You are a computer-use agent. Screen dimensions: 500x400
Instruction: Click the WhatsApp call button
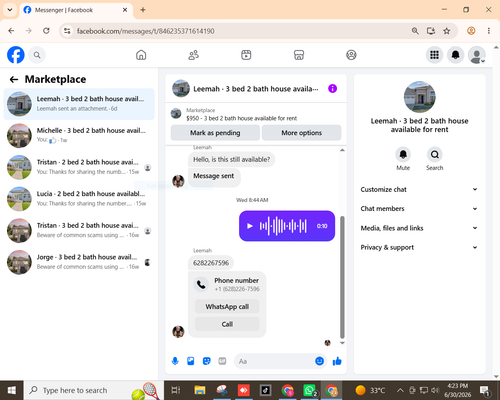[x=227, y=307]
